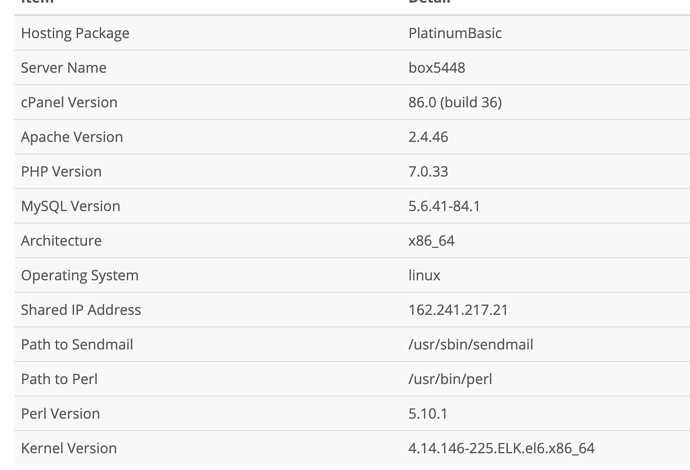Image resolution: width=690 pixels, height=470 pixels.
Task: Select the shared IP 162.241.217.21
Action: (458, 310)
